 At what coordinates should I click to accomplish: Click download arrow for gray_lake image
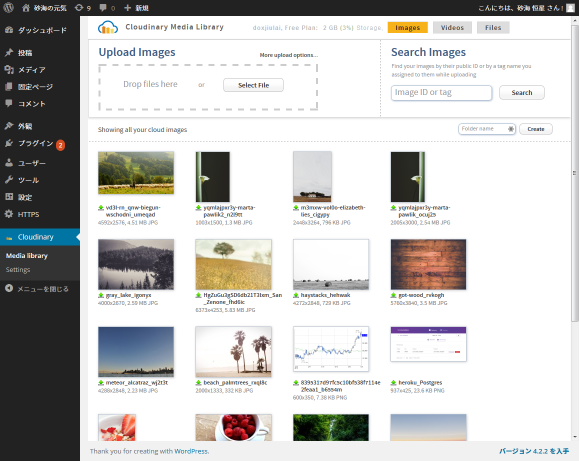click(100, 295)
